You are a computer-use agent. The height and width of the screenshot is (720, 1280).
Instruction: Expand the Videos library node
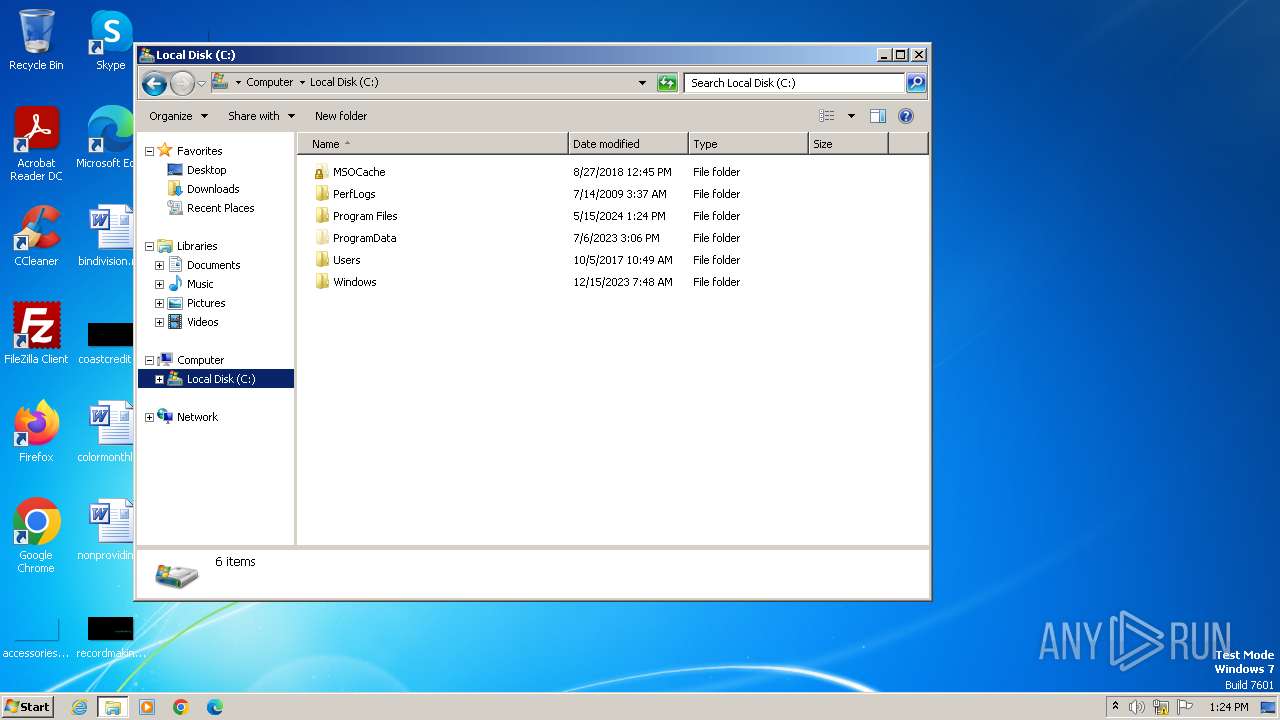[x=159, y=322]
